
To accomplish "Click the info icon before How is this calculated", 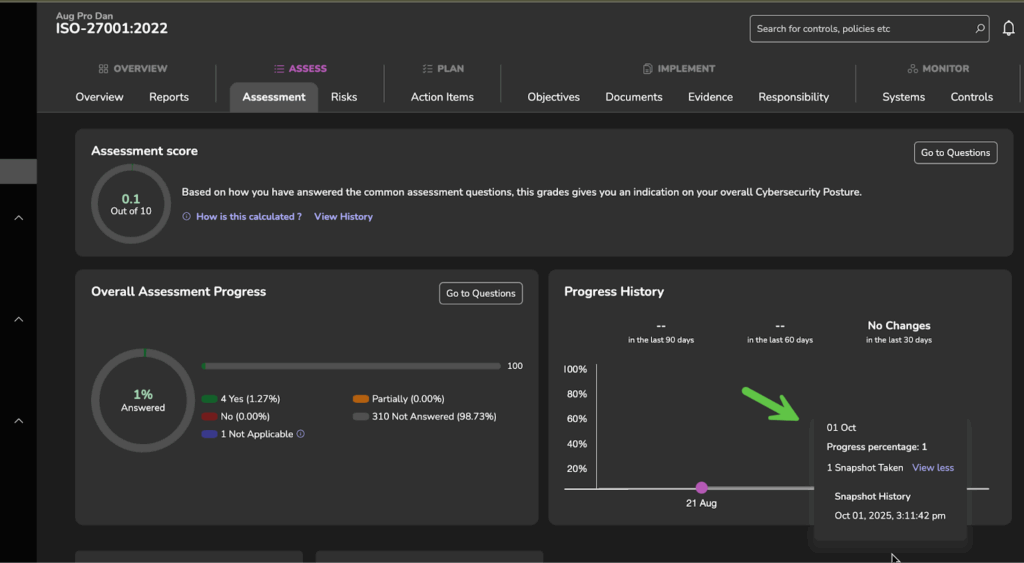I will click(x=187, y=217).
